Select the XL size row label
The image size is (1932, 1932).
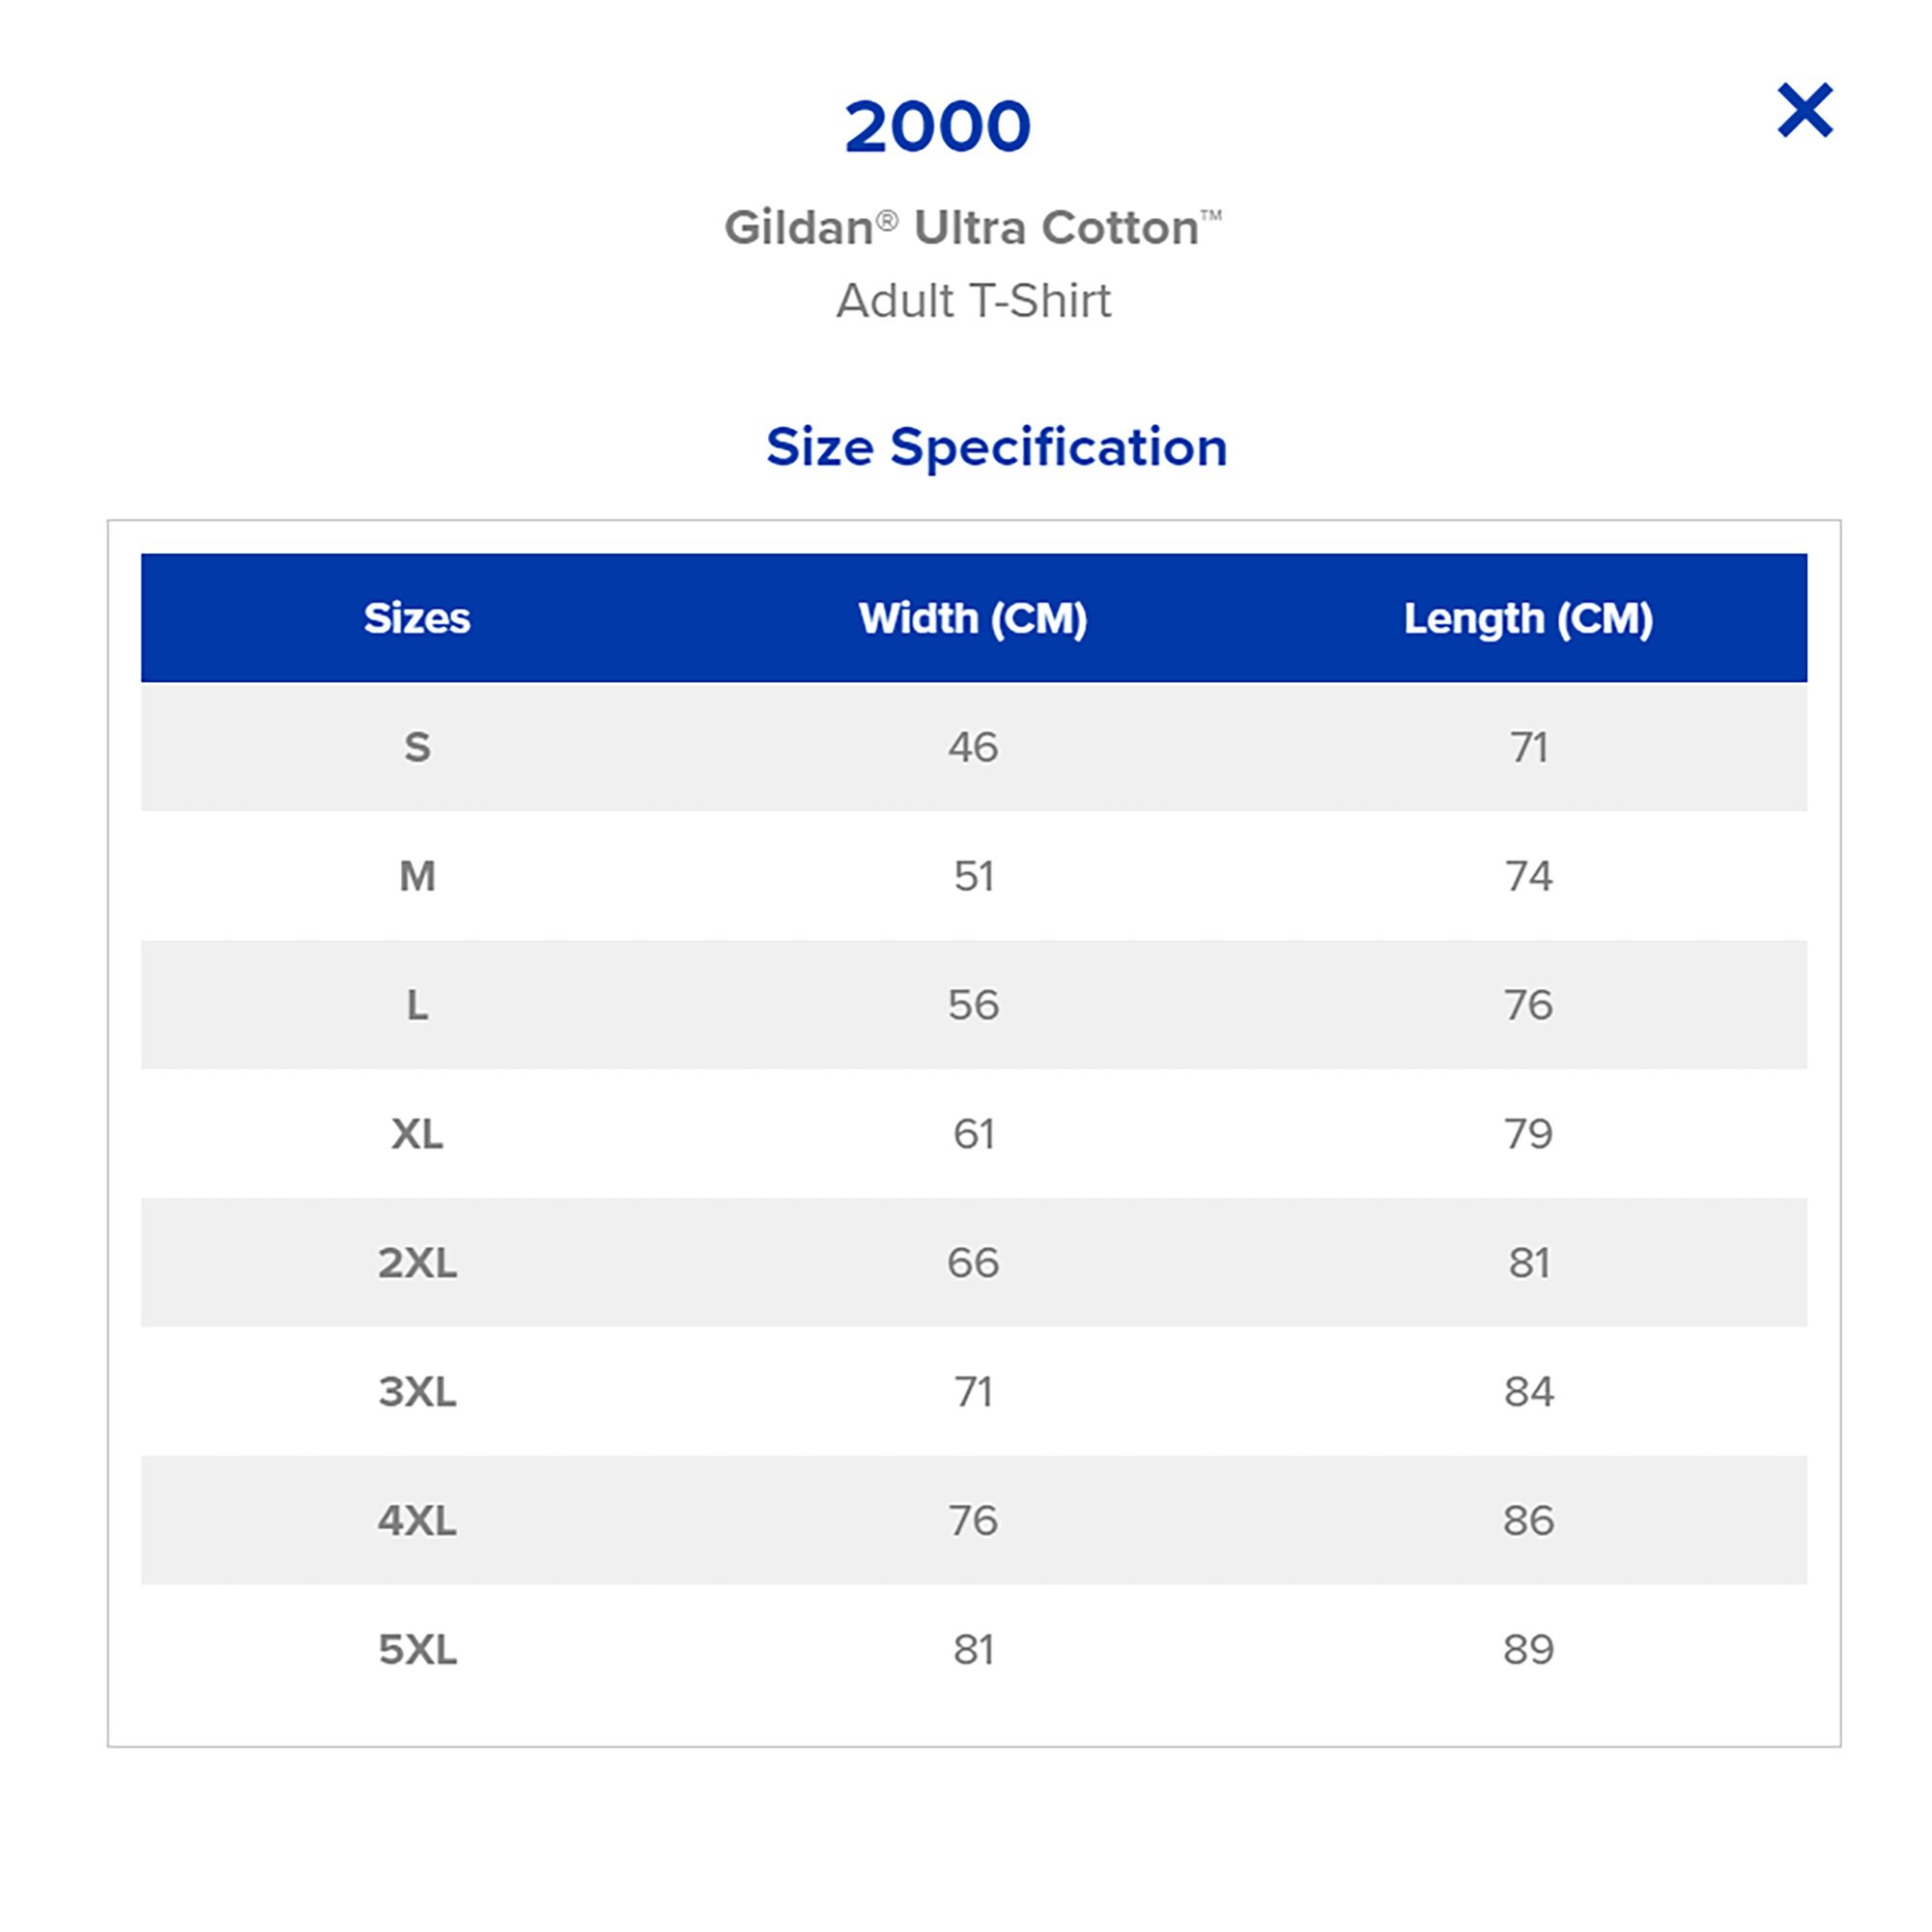[x=417, y=1134]
